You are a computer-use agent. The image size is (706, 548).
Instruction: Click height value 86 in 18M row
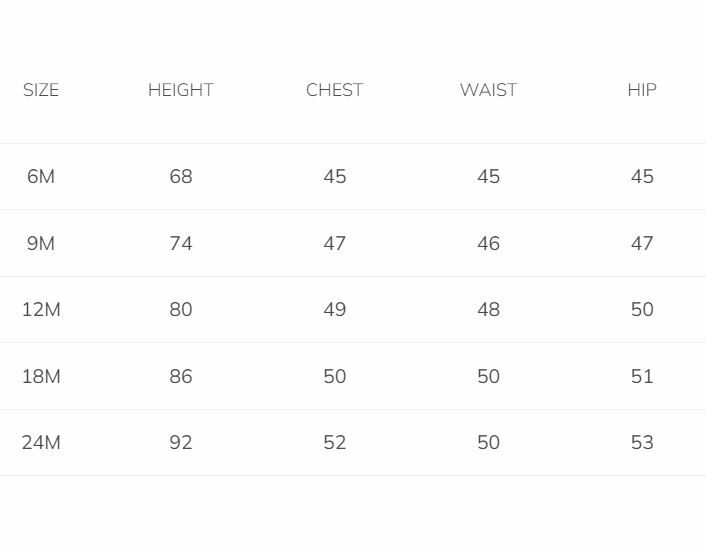[181, 377]
